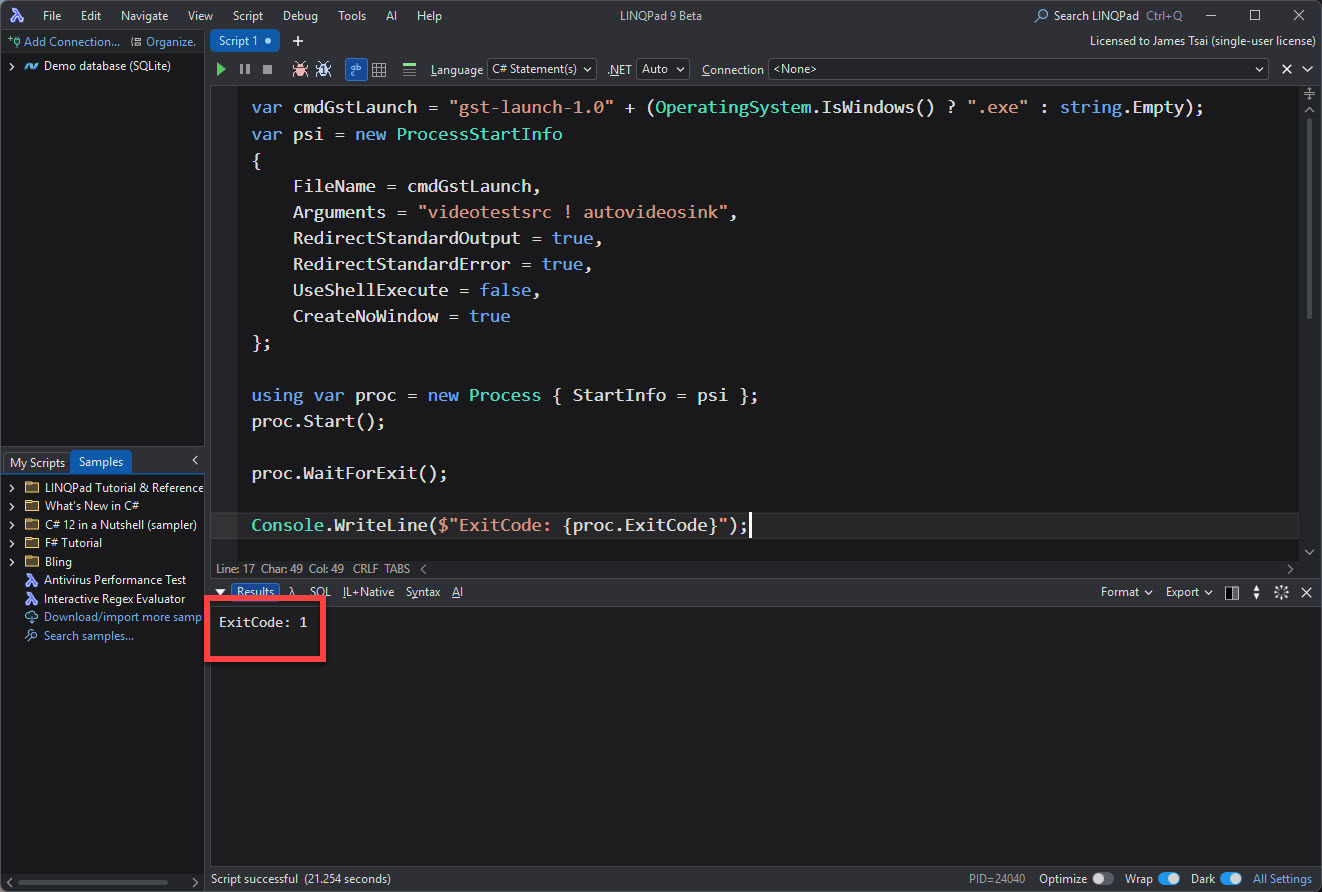The image size is (1322, 892).
Task: Show the lambda output tab
Action: tap(292, 592)
